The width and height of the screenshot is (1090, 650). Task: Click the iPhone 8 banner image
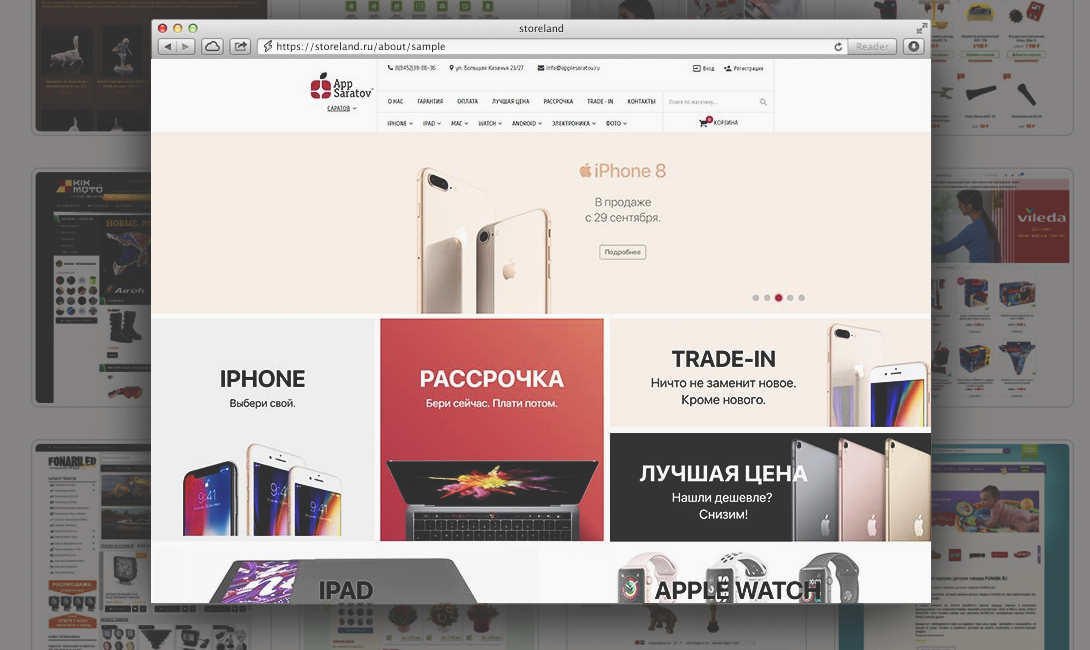coord(541,223)
